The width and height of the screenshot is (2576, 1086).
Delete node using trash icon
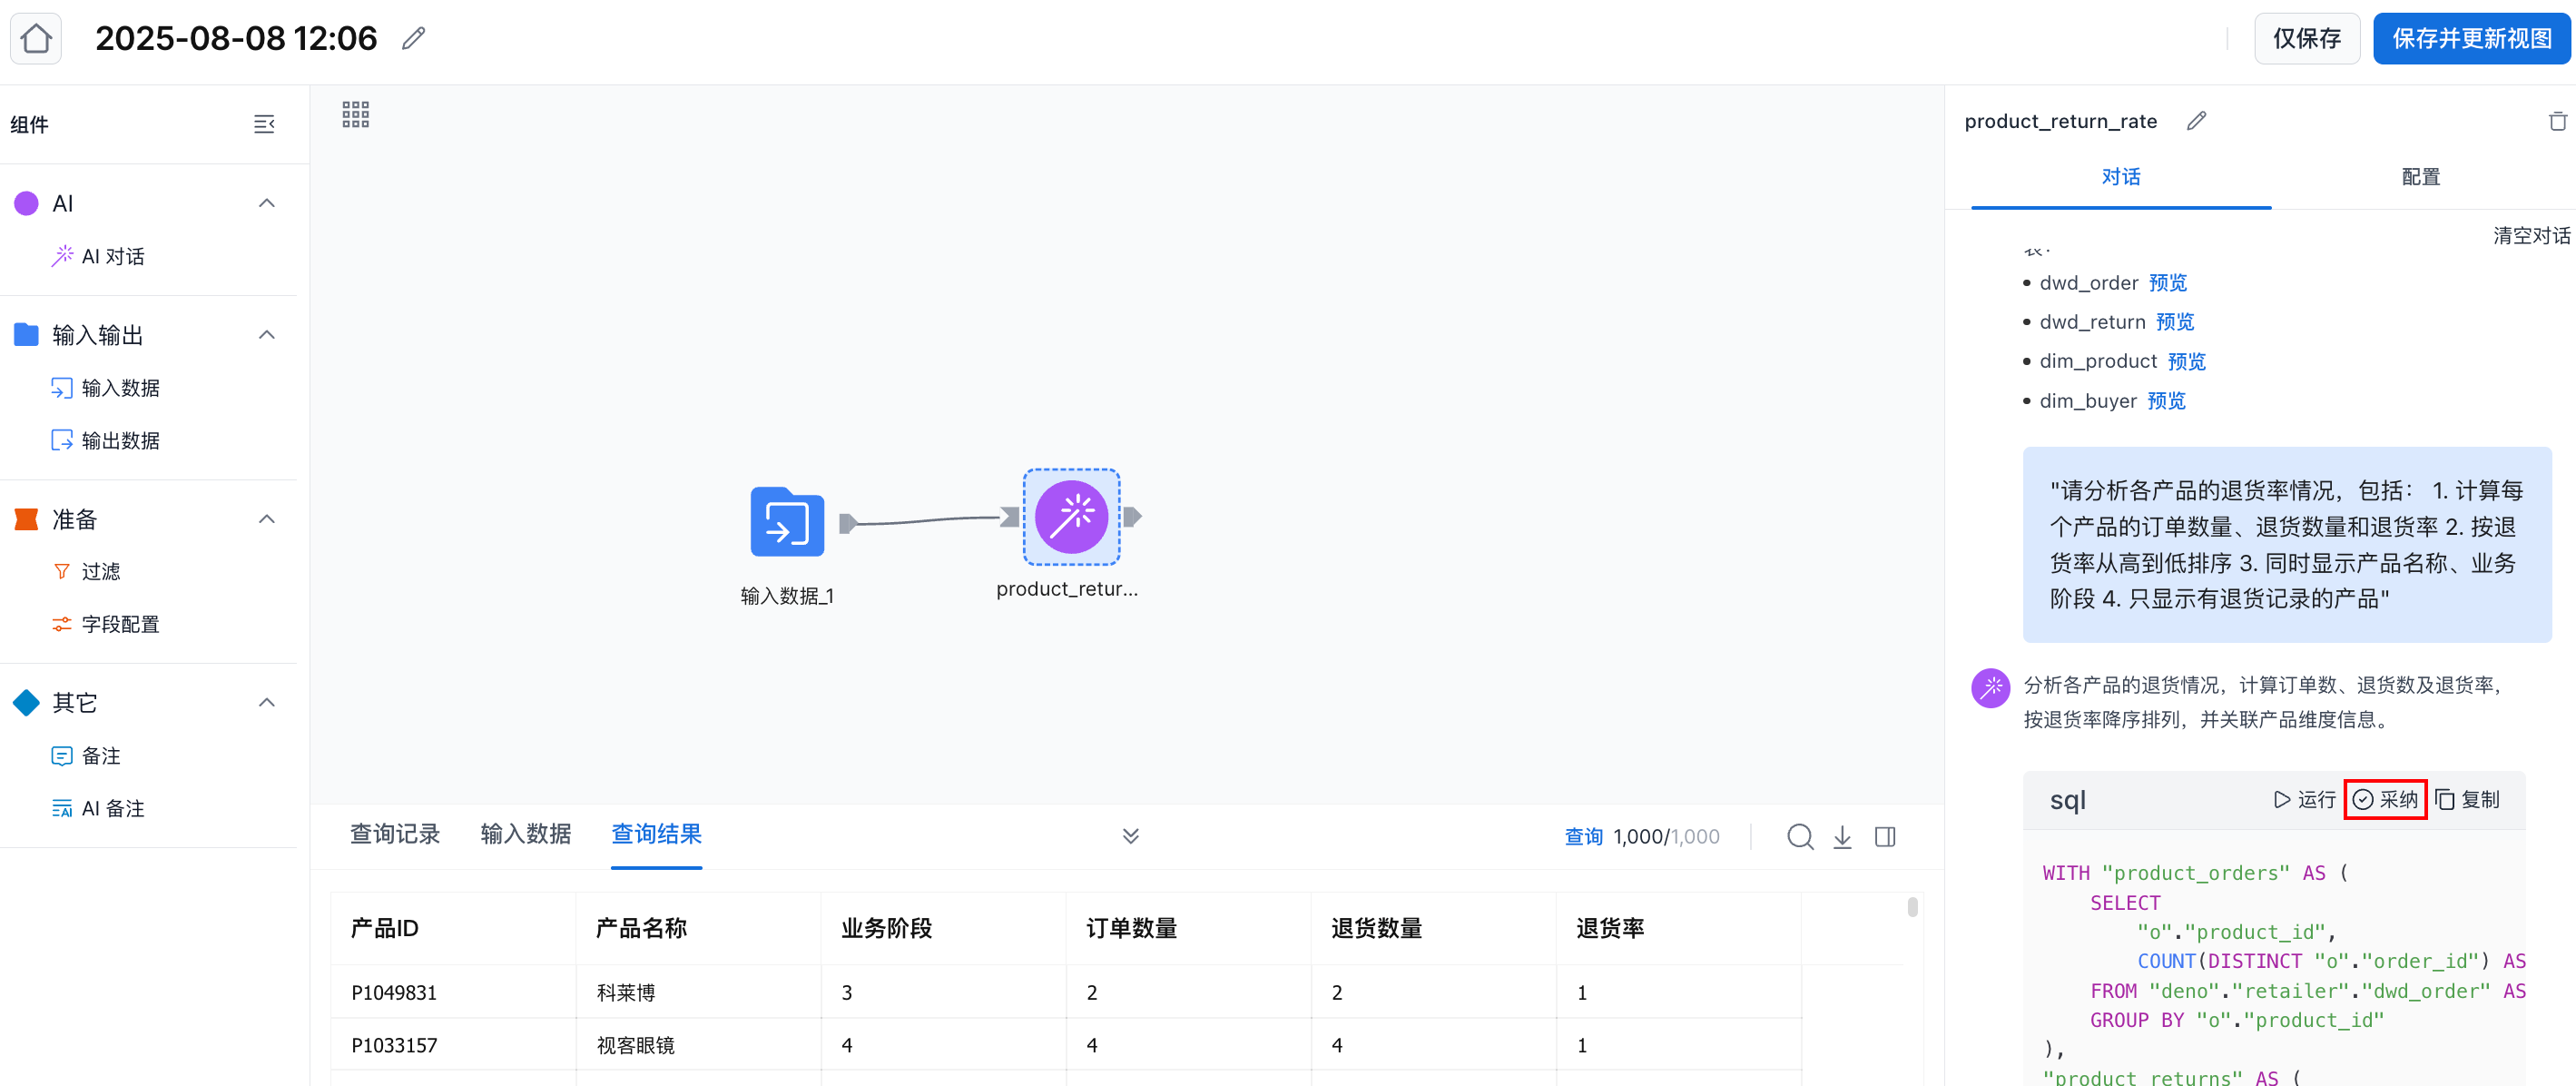point(2557,121)
